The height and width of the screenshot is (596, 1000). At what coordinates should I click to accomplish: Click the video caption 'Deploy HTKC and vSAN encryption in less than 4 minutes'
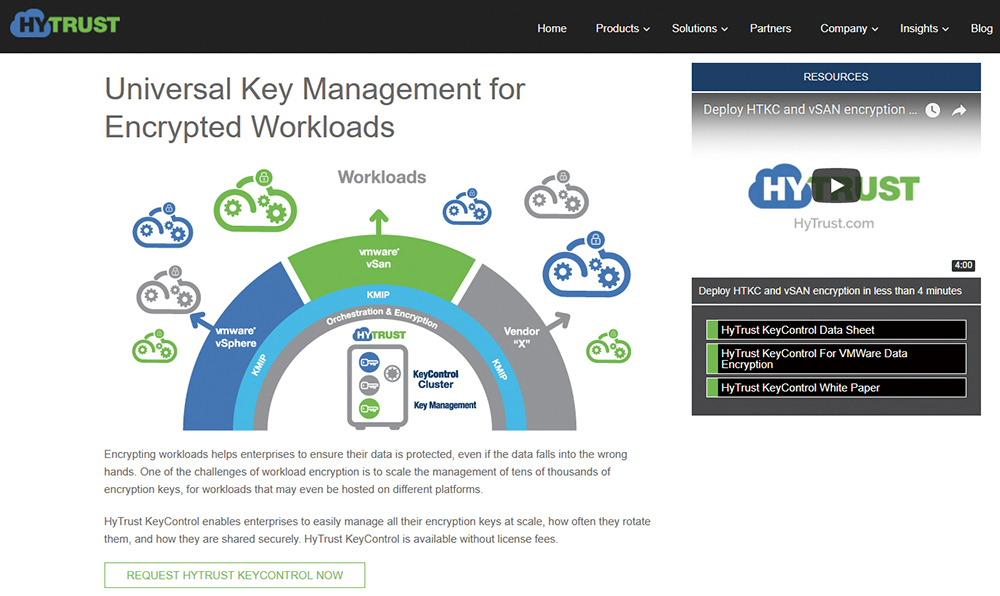(830, 291)
